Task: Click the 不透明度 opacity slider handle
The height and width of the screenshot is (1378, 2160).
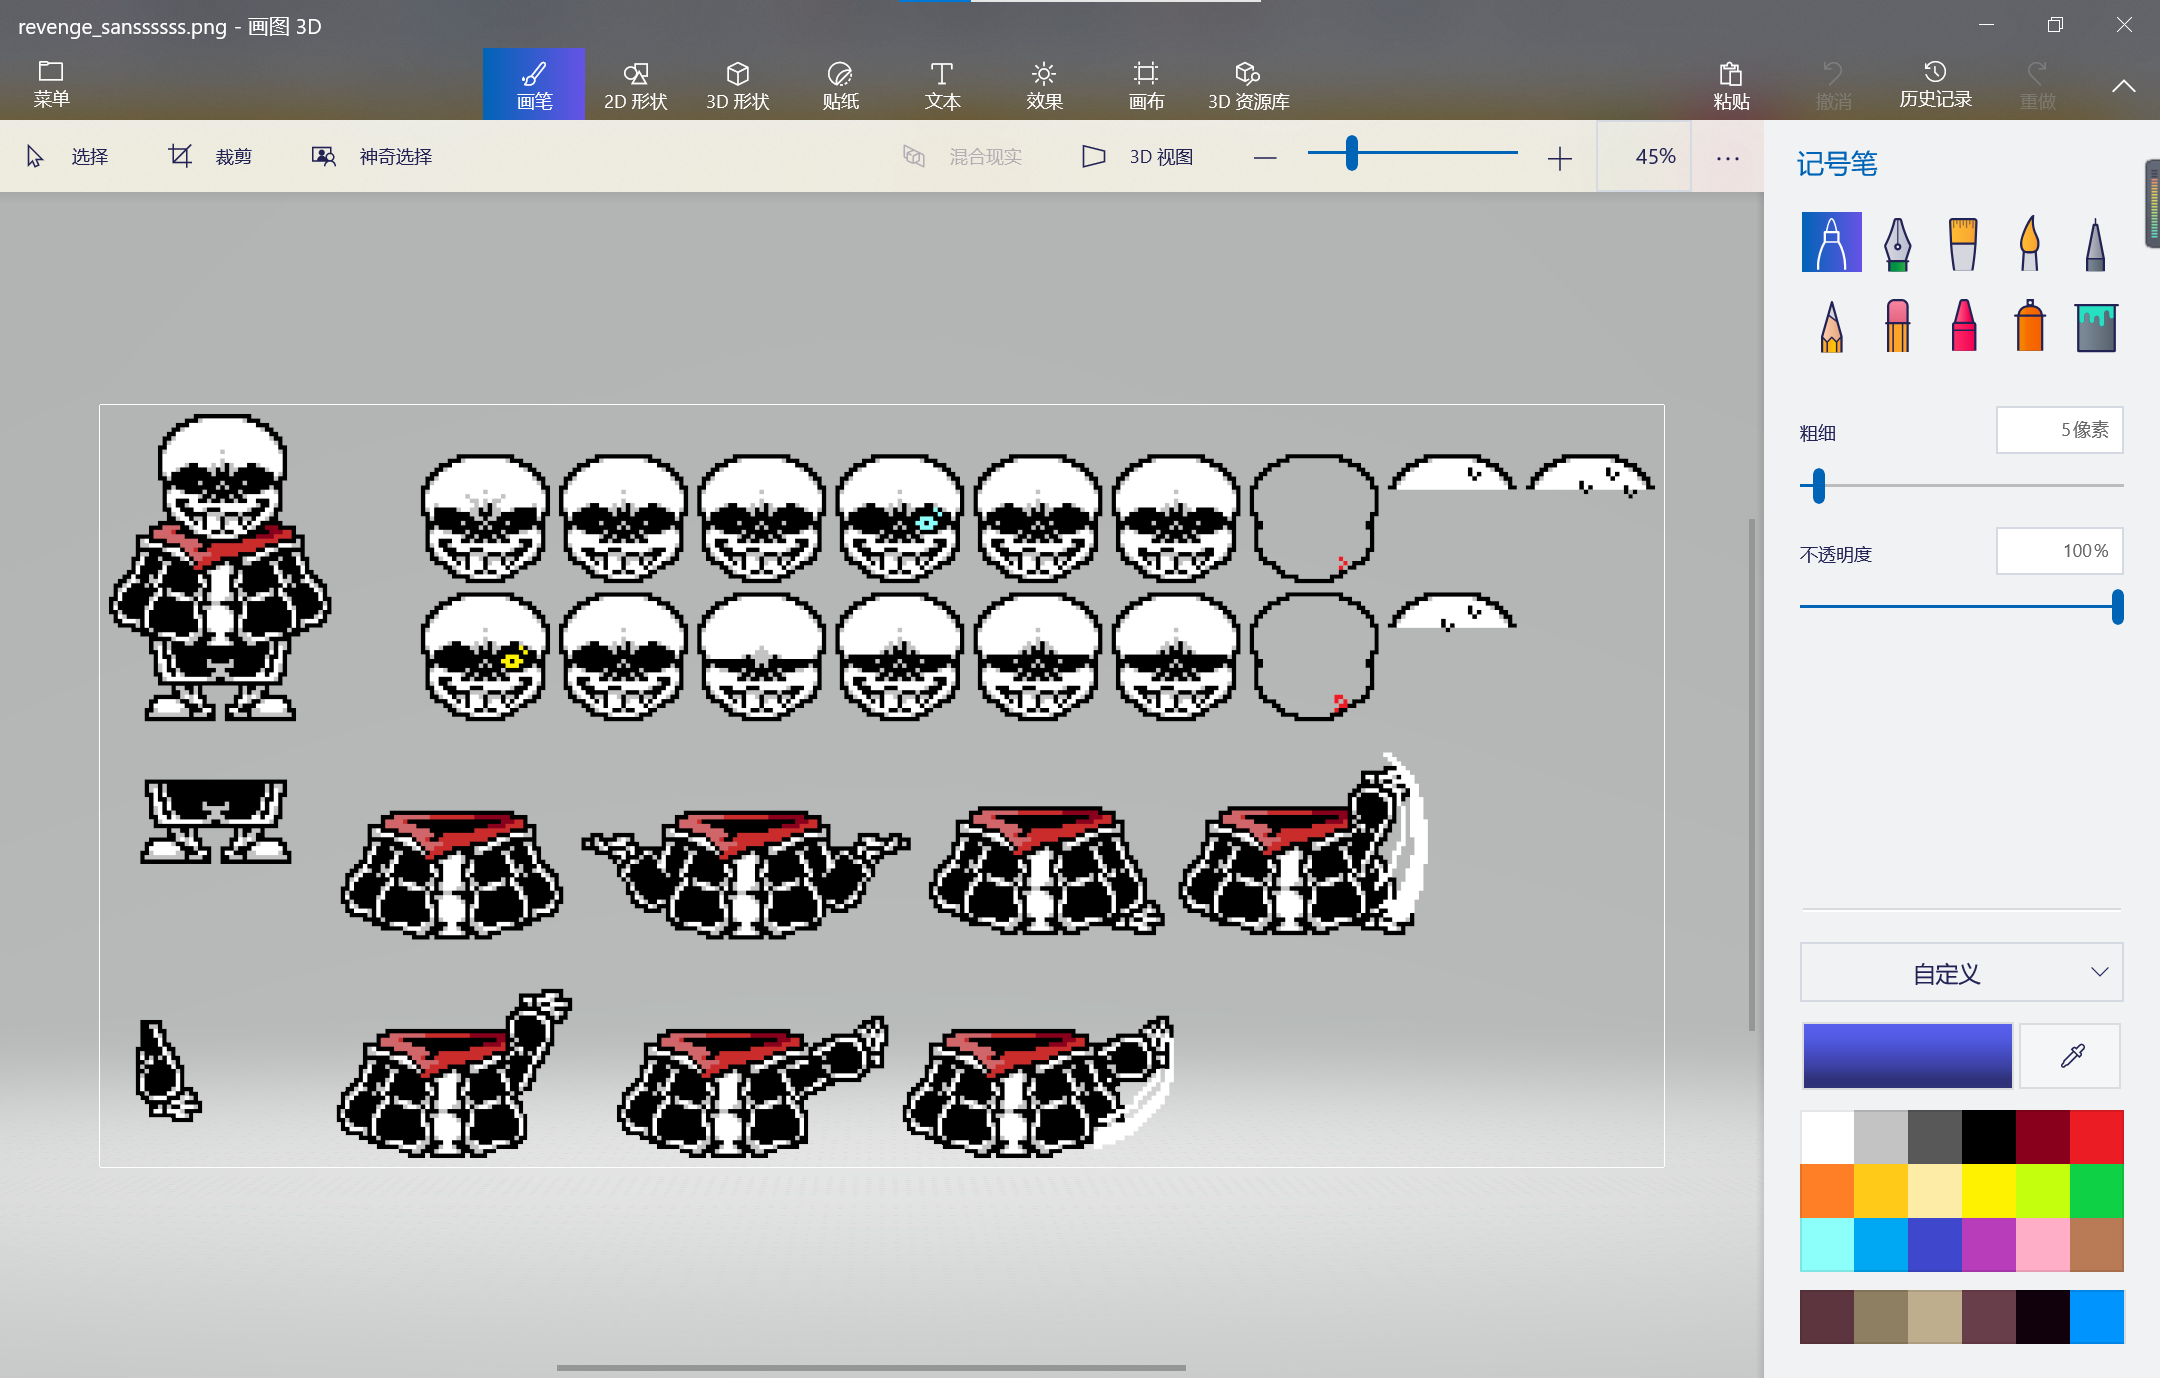Action: click(x=2117, y=607)
